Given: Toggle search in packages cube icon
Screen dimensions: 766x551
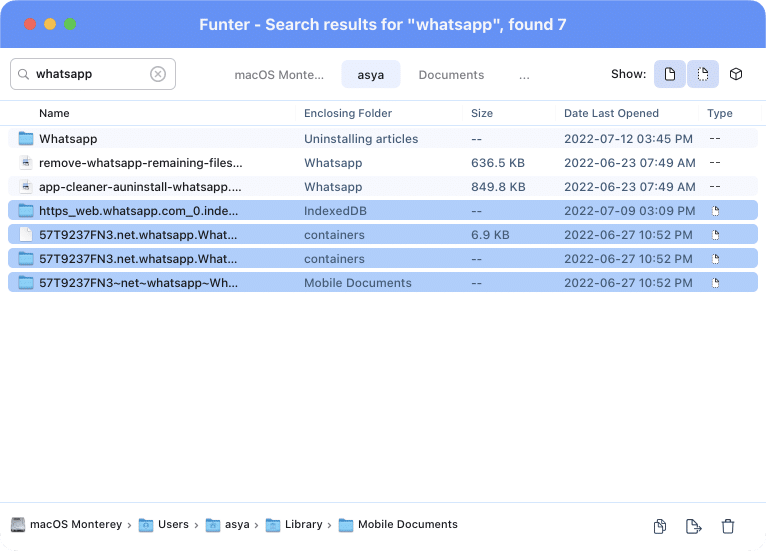Looking at the screenshot, I should click(736, 74).
